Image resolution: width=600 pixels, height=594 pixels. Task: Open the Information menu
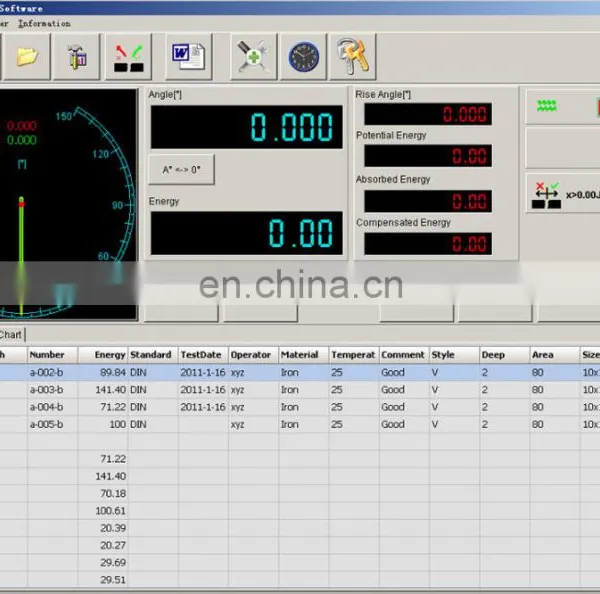pyautogui.click(x=44, y=24)
